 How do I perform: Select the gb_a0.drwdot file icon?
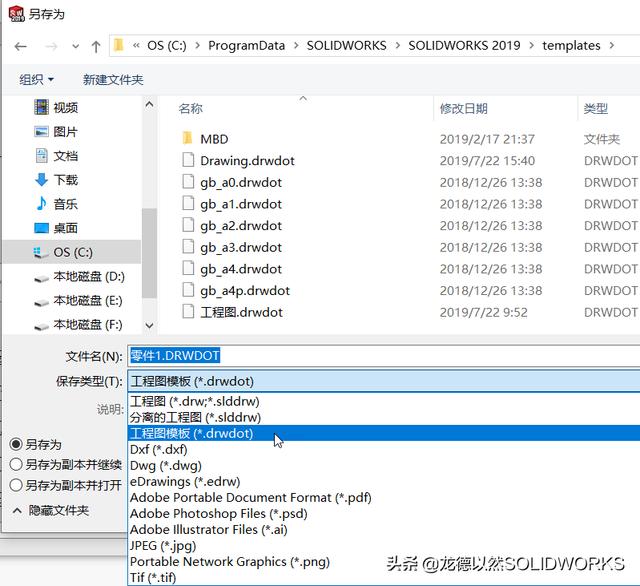[188, 181]
